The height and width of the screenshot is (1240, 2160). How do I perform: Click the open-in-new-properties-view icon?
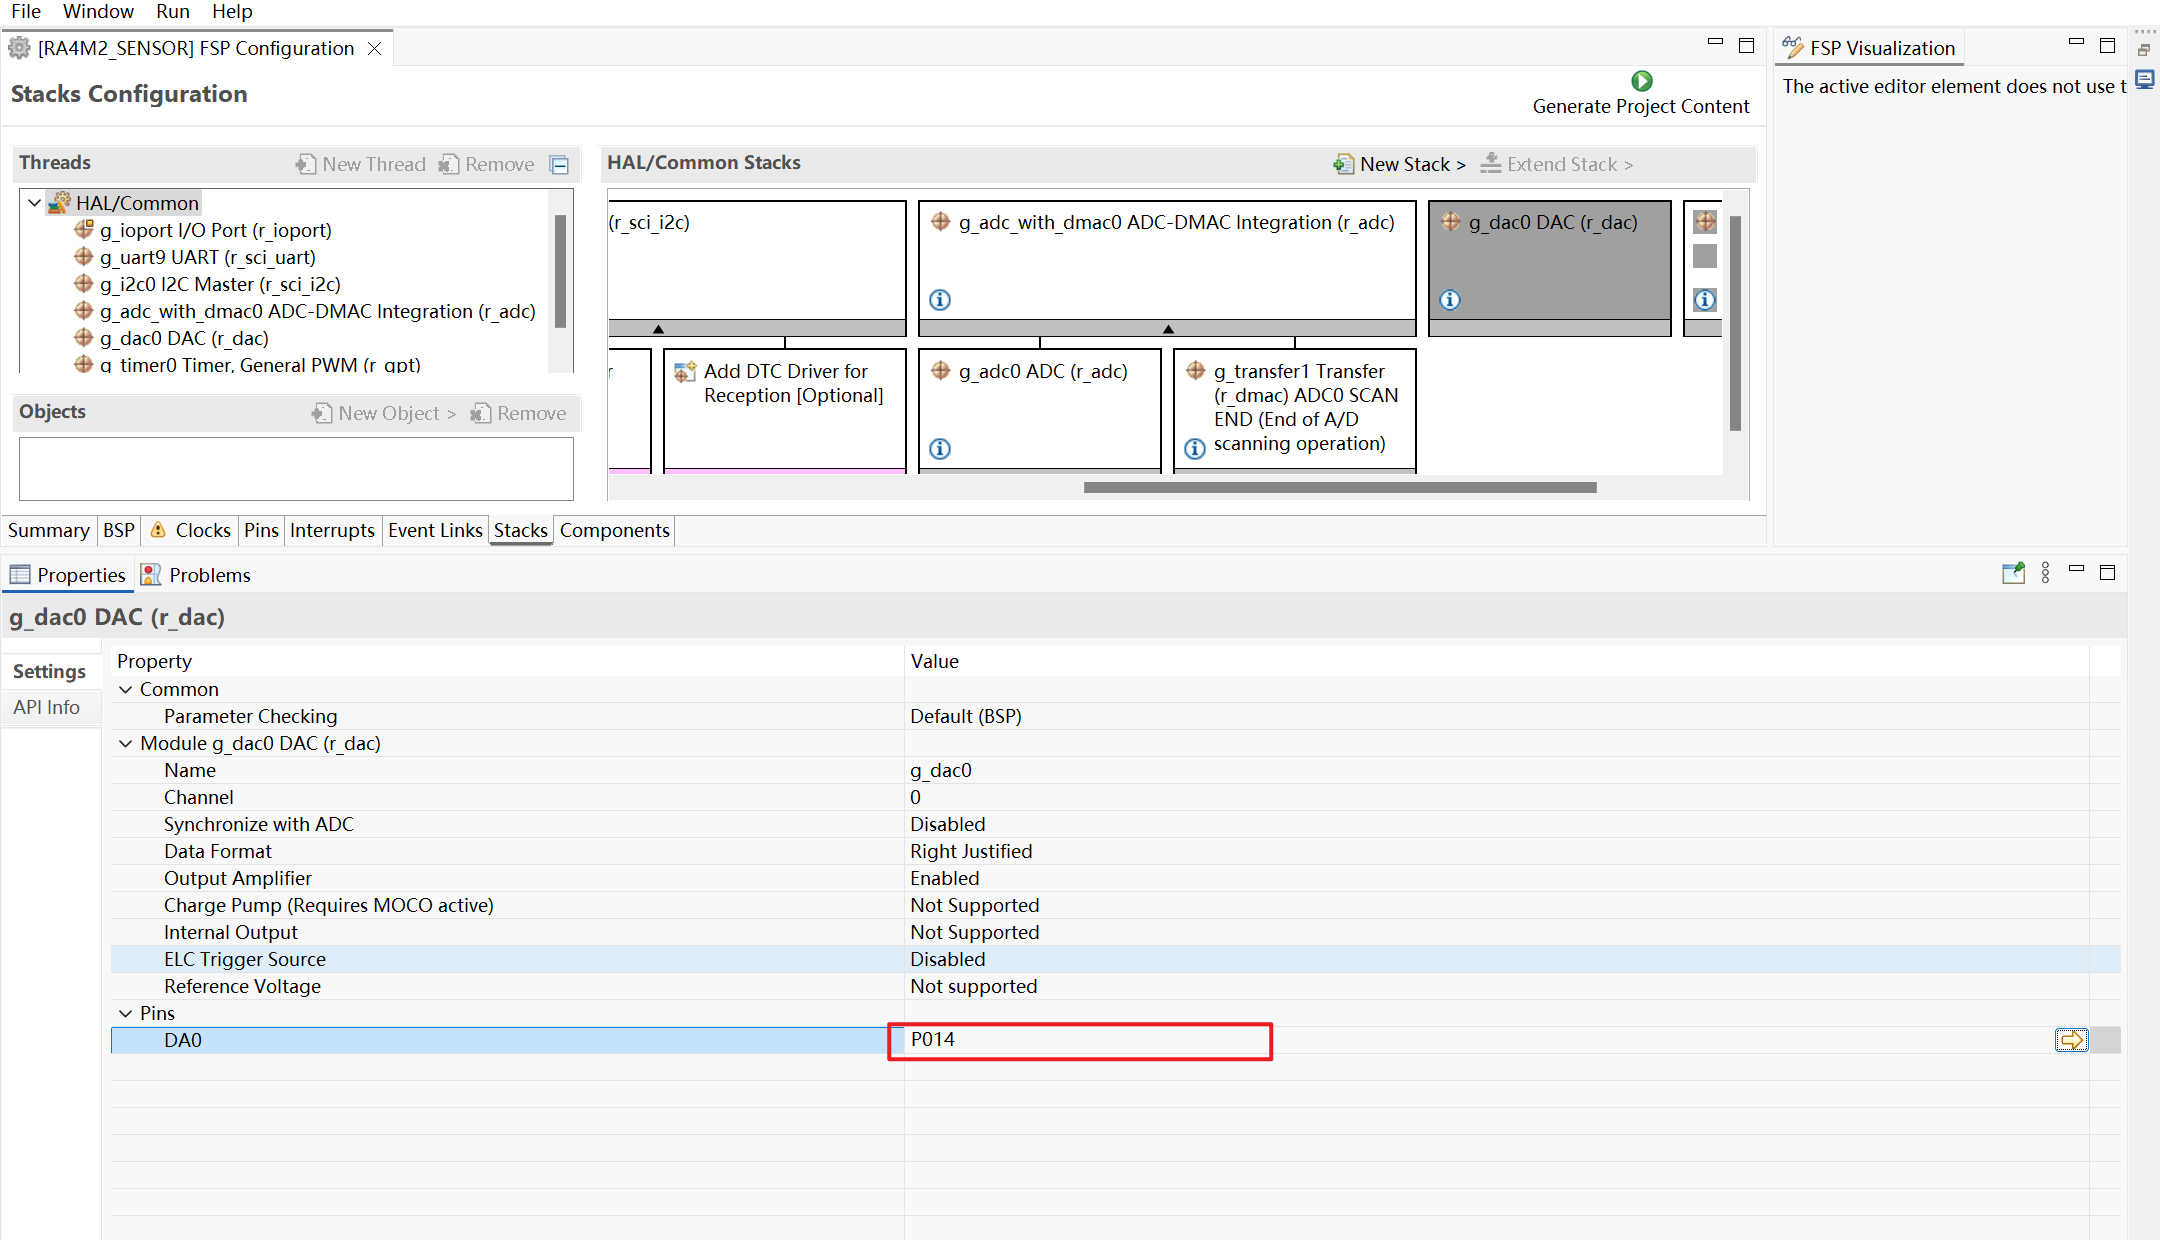[x=2013, y=573]
